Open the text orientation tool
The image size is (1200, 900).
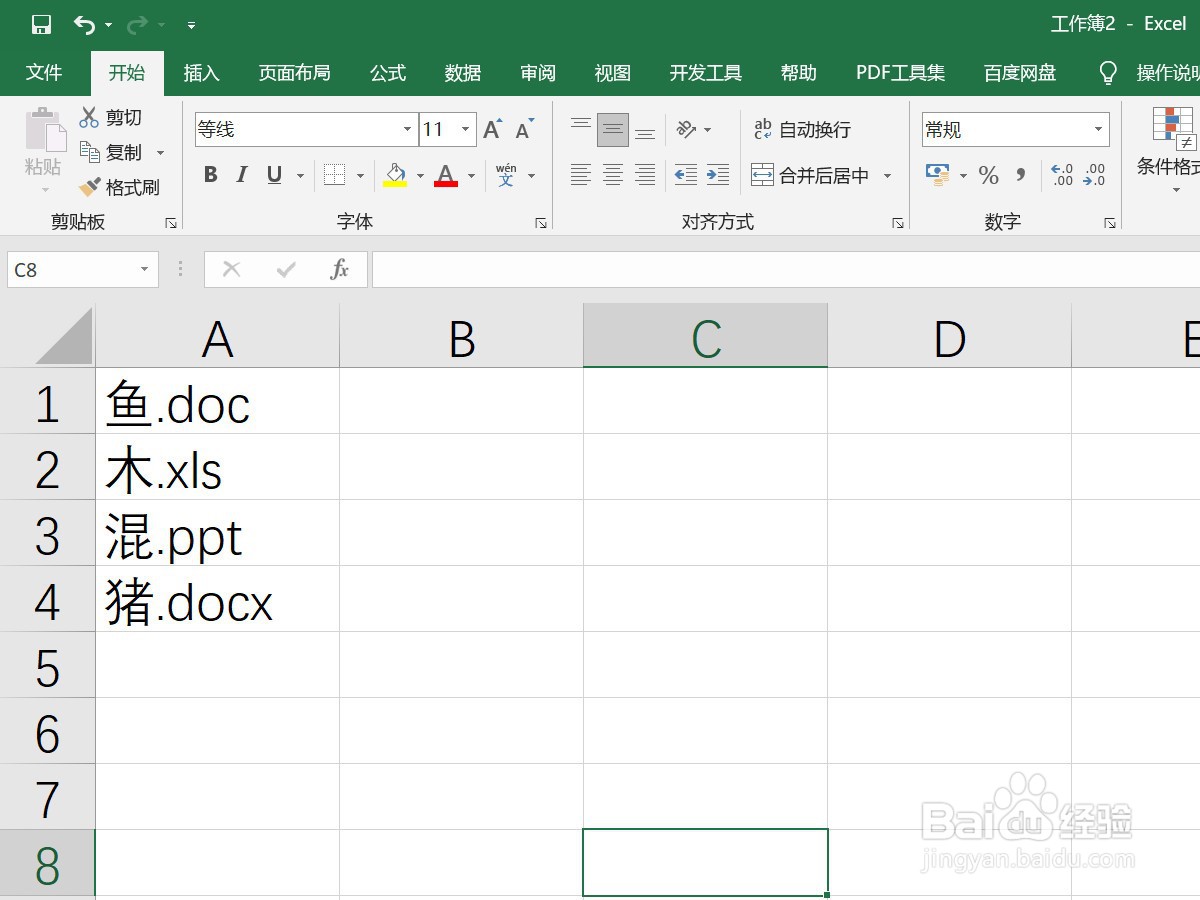(x=686, y=129)
